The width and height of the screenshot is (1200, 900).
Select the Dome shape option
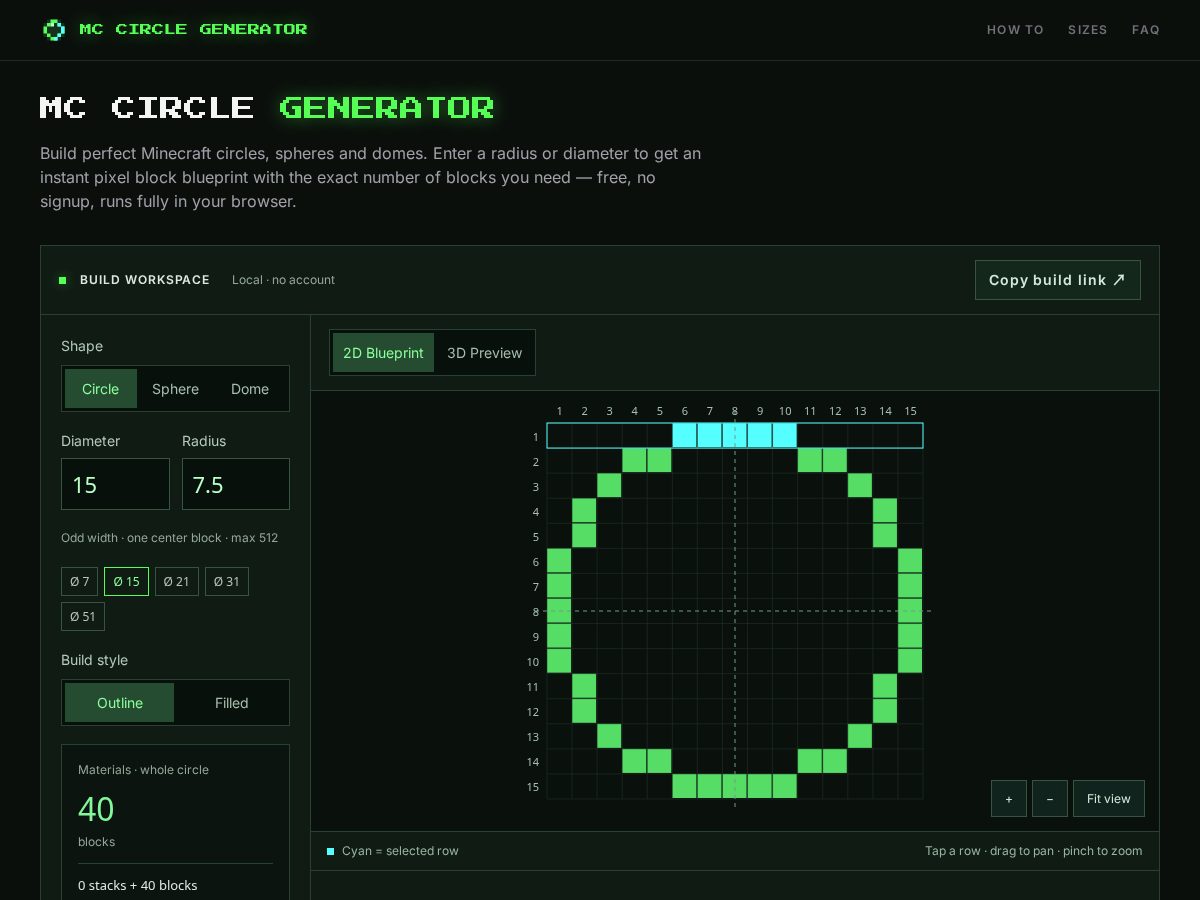click(250, 389)
